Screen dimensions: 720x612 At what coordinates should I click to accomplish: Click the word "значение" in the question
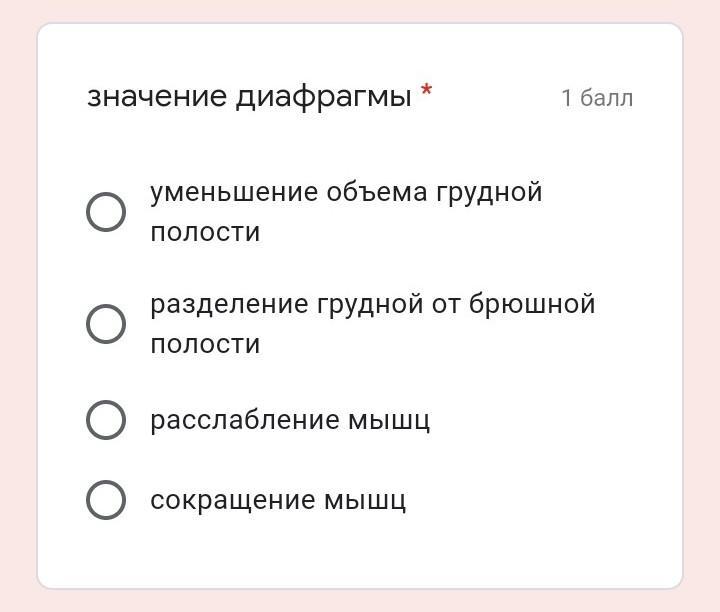[157, 97]
